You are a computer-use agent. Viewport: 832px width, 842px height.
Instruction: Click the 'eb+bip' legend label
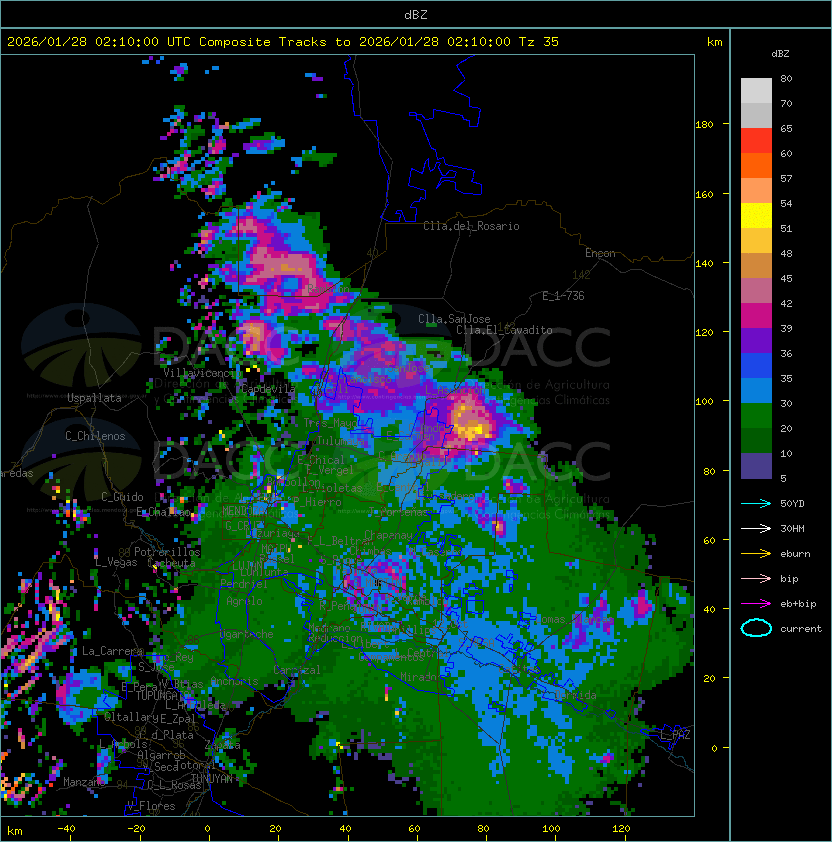tap(798, 604)
